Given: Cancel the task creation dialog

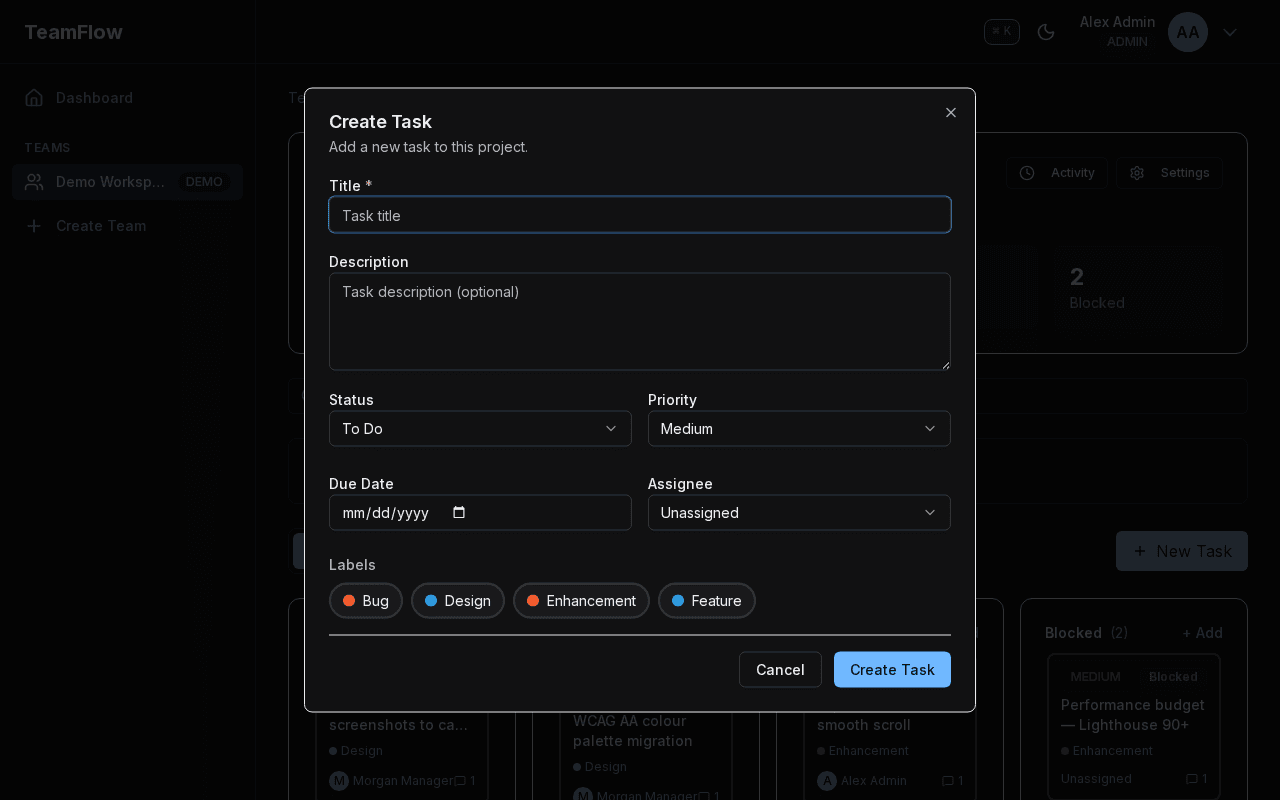Looking at the screenshot, I should tap(780, 669).
